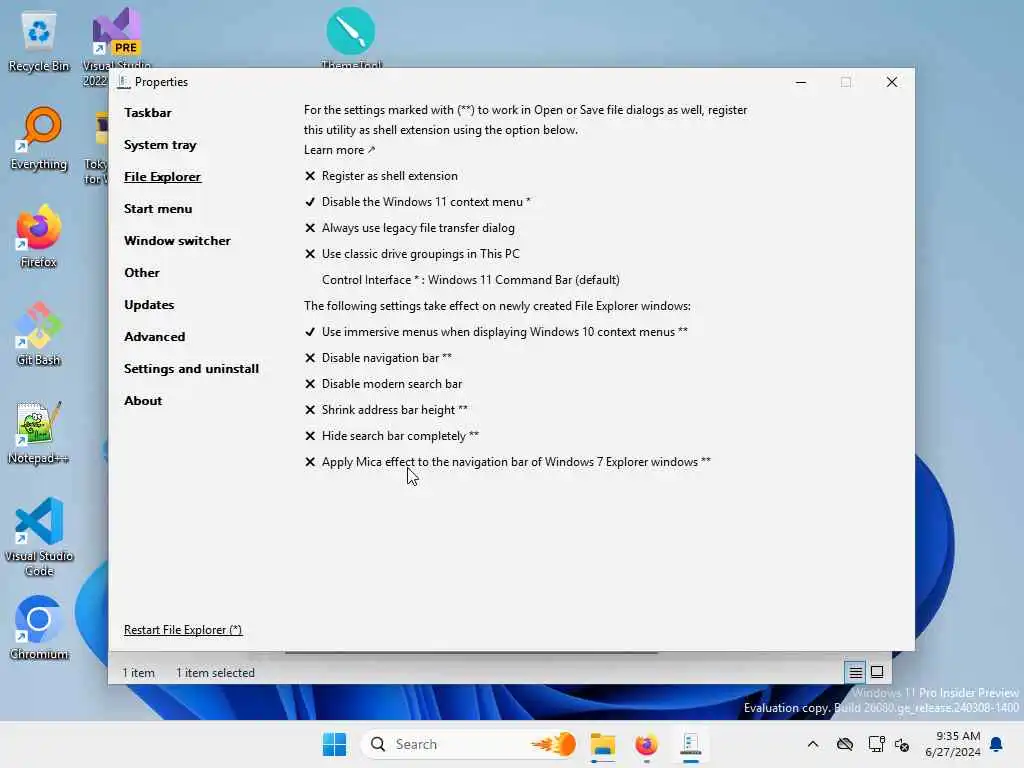Click Restart File Explorer link
Viewport: 1024px width, 768px height.
click(183, 630)
